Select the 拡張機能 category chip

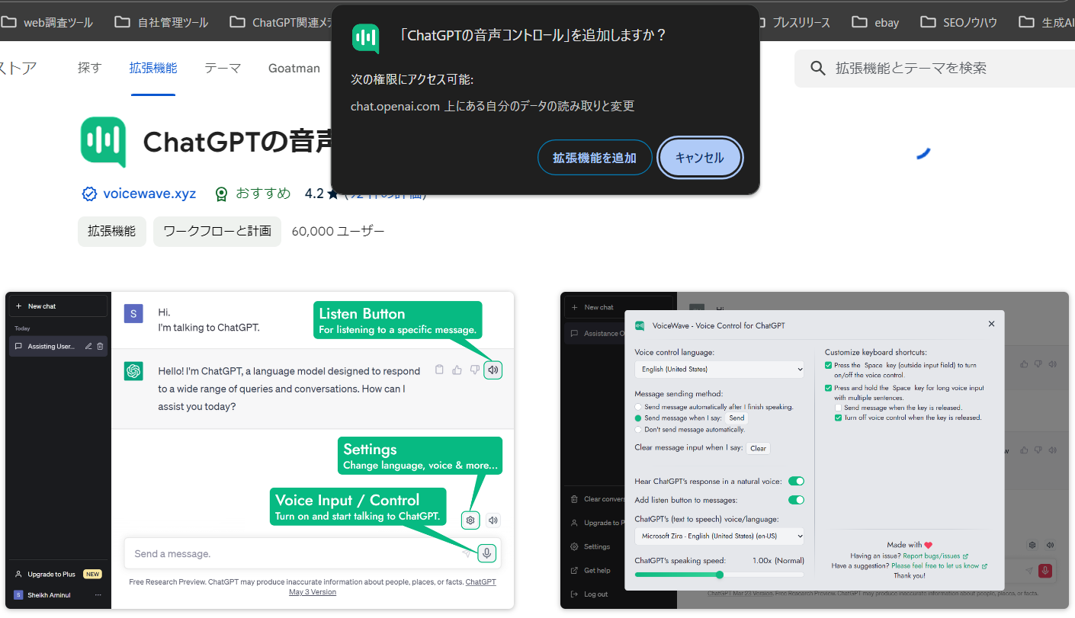click(x=111, y=231)
